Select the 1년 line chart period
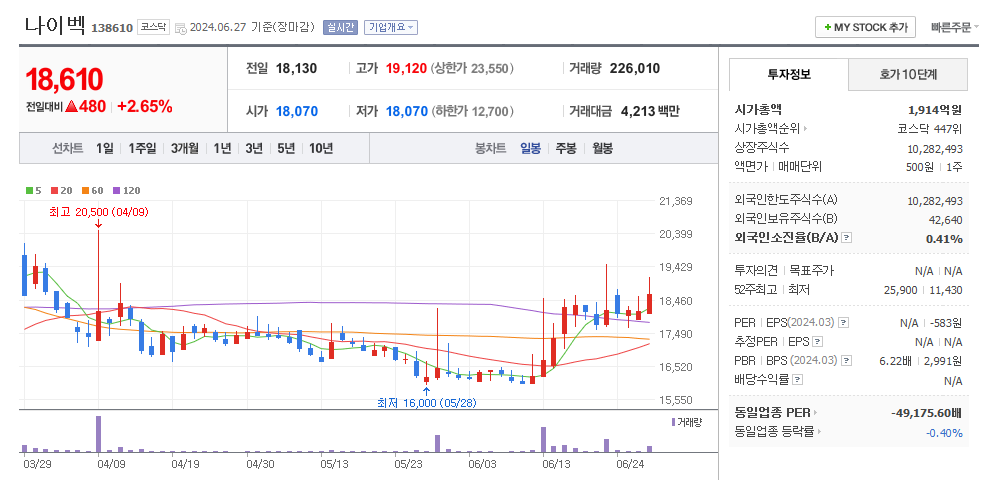Screen dimensions: 988x480 222,149
